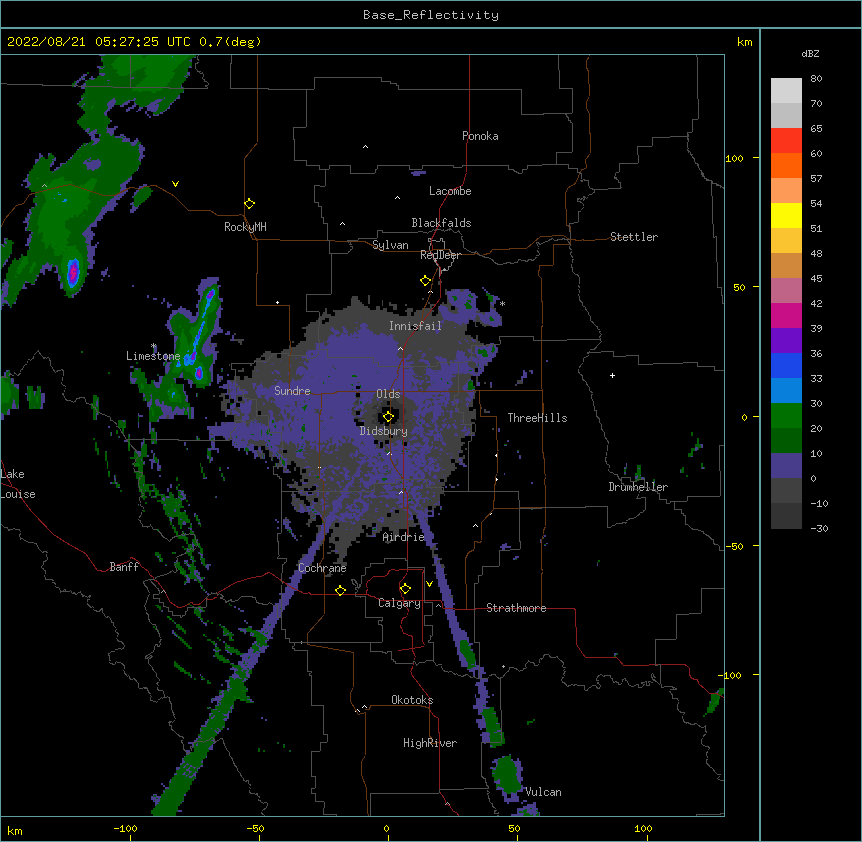
Task: Click the Sylvan label
Action: point(390,245)
